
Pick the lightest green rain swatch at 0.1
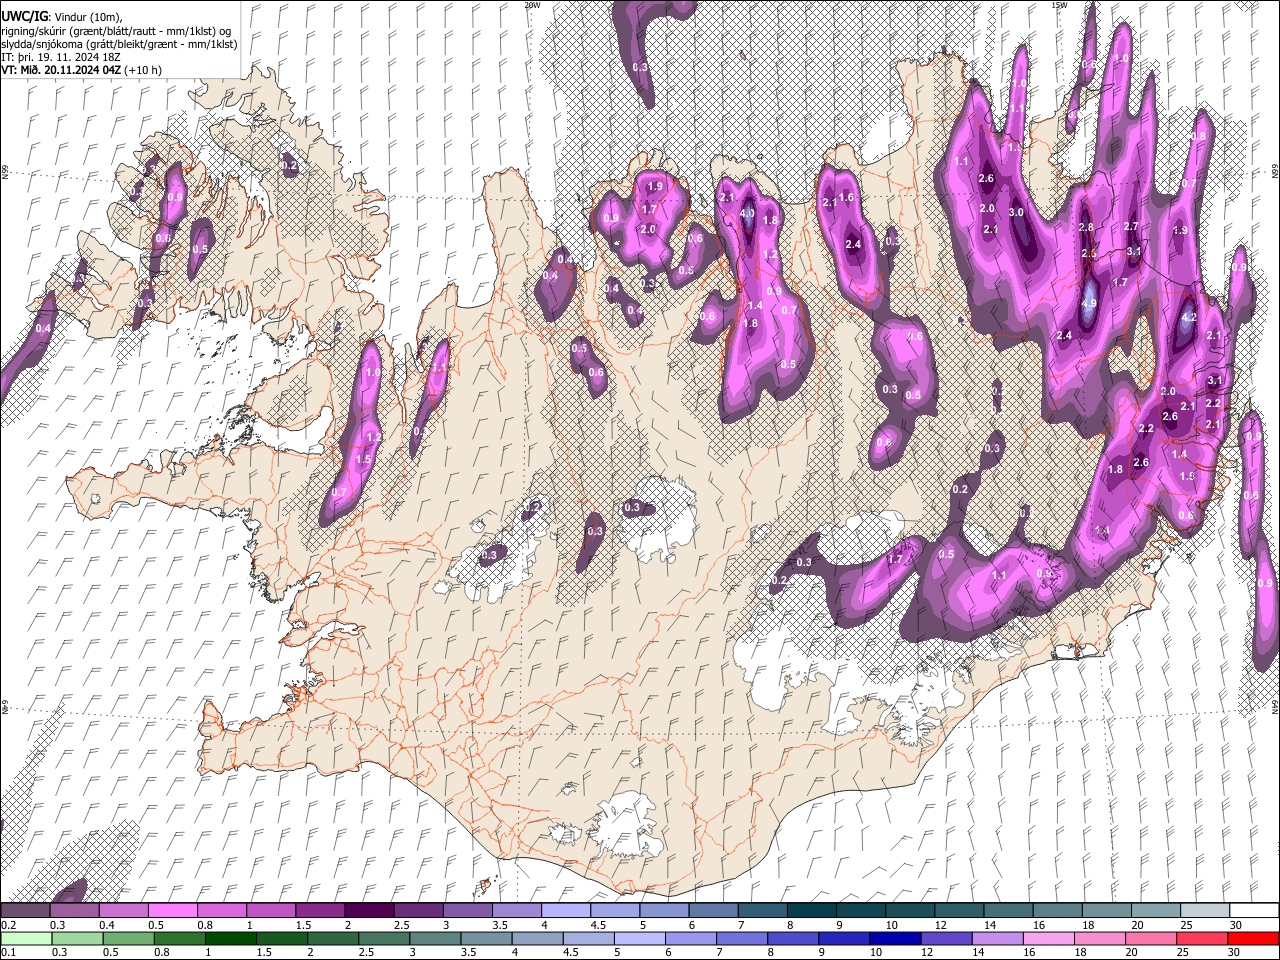(x=26, y=938)
